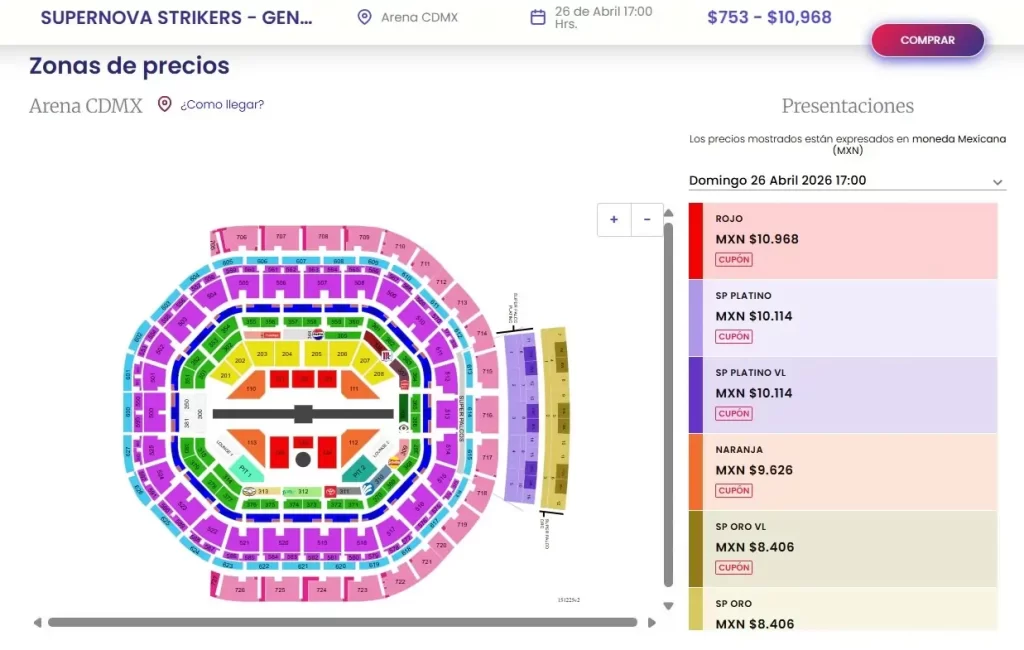Select the SUPERNOVA STRIKERS event title
This screenshot has width=1024, height=650.
pos(176,16)
